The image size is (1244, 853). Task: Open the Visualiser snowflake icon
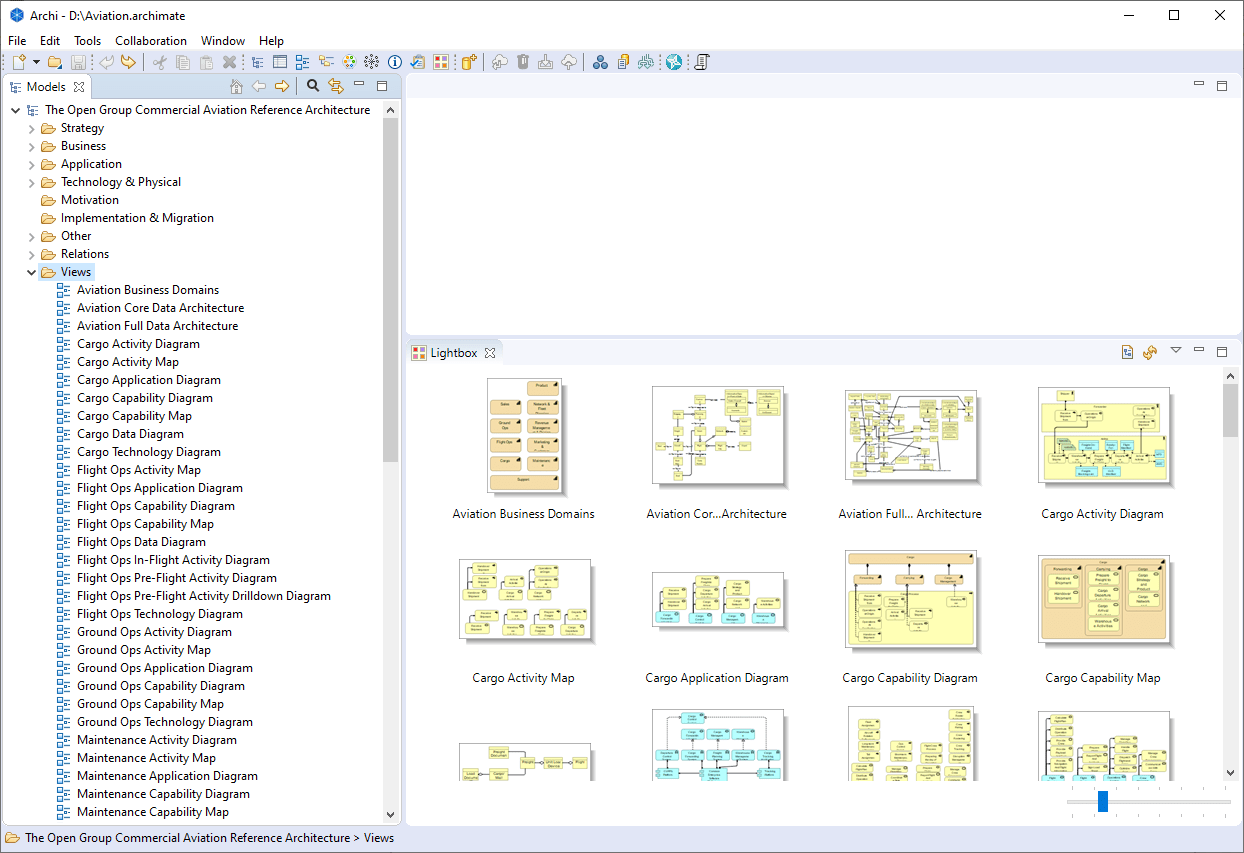click(x=372, y=62)
